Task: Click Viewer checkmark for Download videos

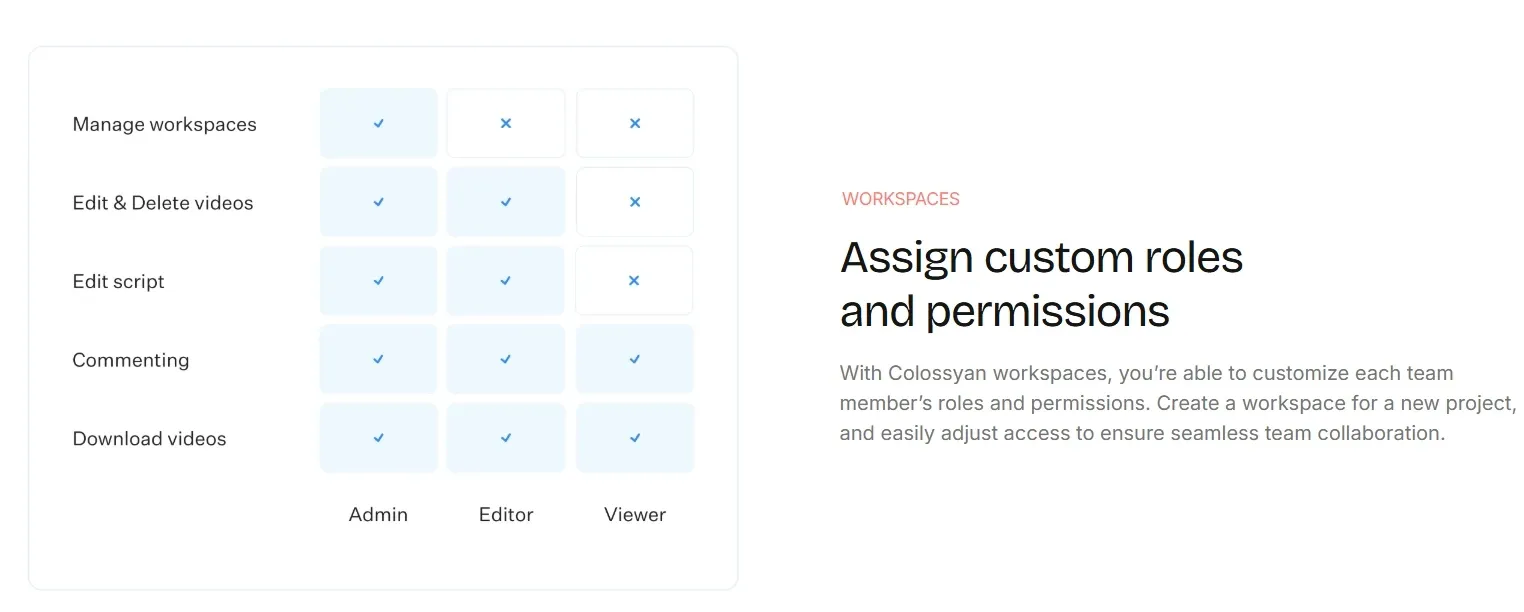Action: pyautogui.click(x=635, y=438)
